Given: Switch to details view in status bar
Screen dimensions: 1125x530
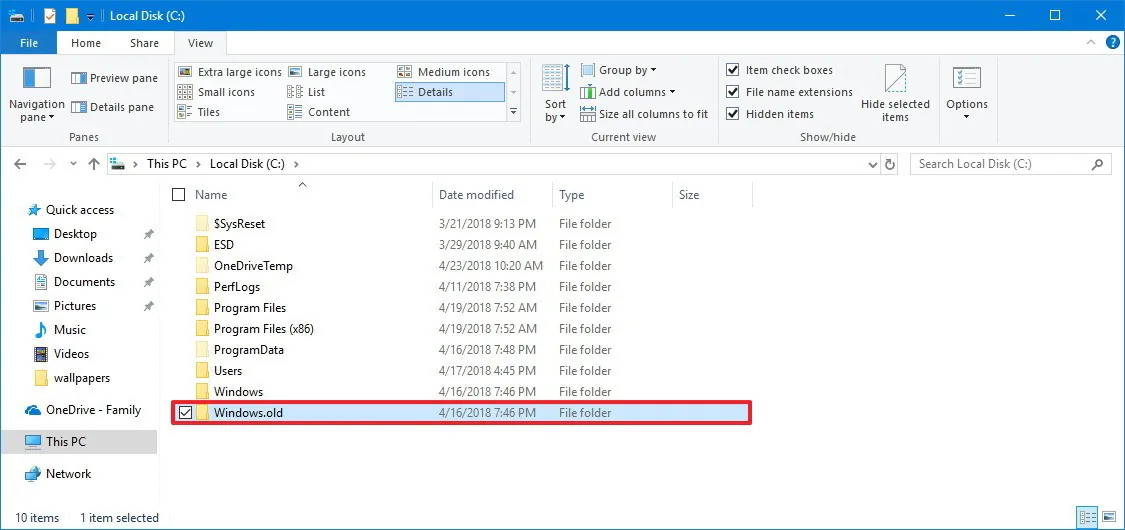Looking at the screenshot, I should coord(1088,517).
